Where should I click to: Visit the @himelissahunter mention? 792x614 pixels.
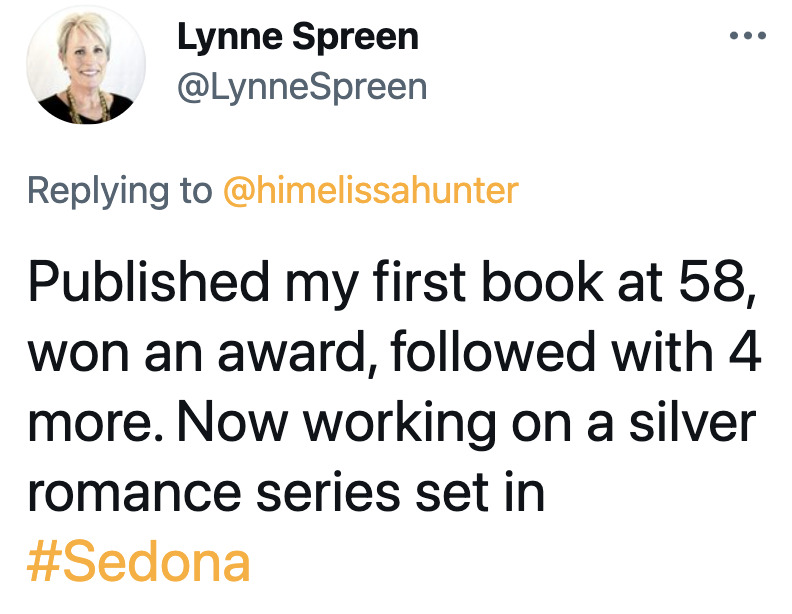pos(371,190)
